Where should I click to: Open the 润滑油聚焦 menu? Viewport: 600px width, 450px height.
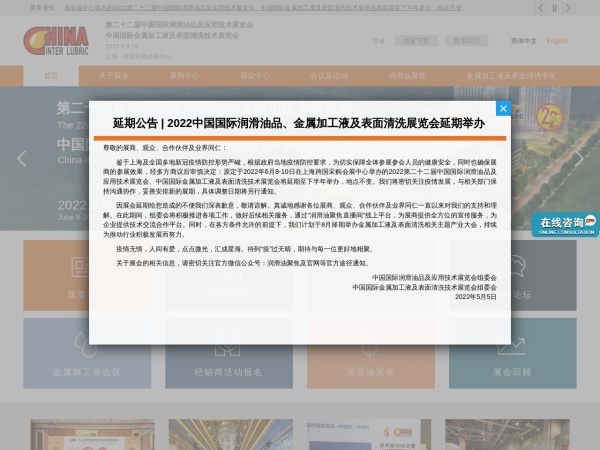pyautogui.click(x=407, y=76)
